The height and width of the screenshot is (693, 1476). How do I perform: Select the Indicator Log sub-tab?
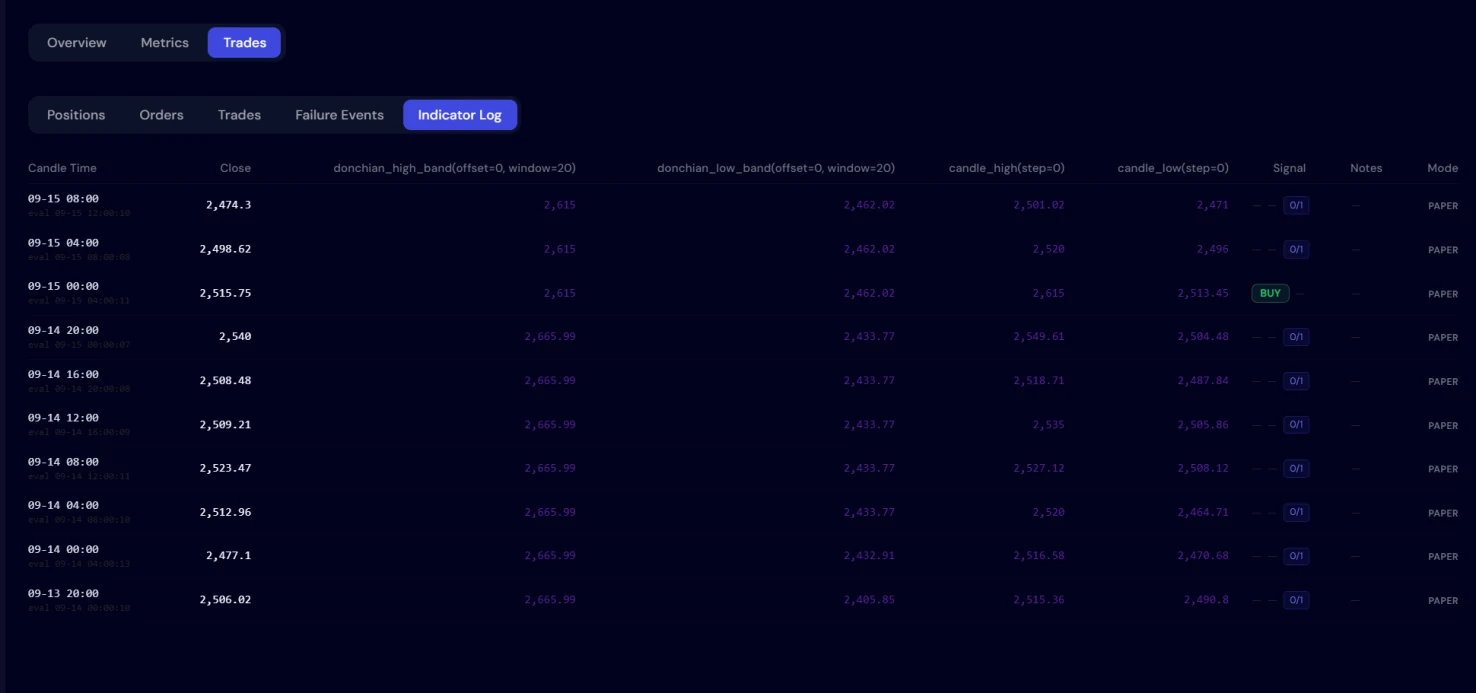(460, 115)
